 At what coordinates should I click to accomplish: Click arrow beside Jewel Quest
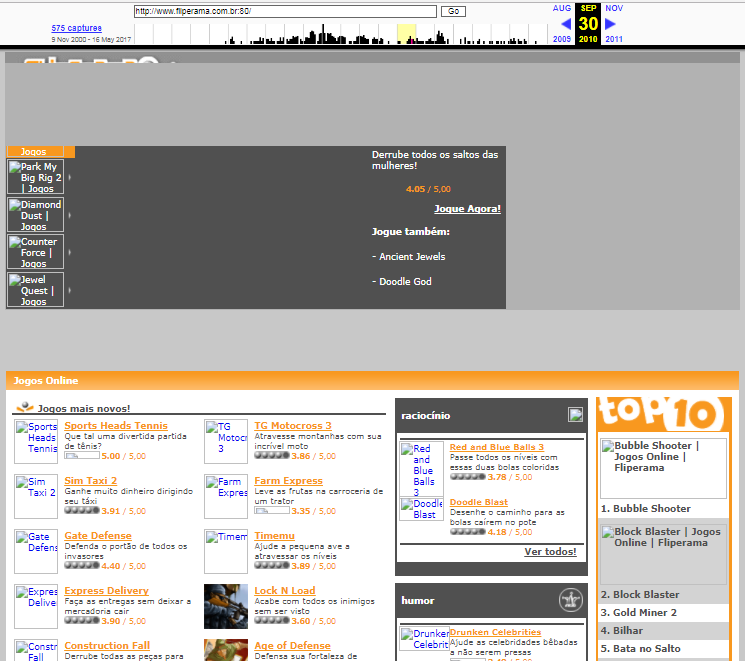tap(69, 290)
